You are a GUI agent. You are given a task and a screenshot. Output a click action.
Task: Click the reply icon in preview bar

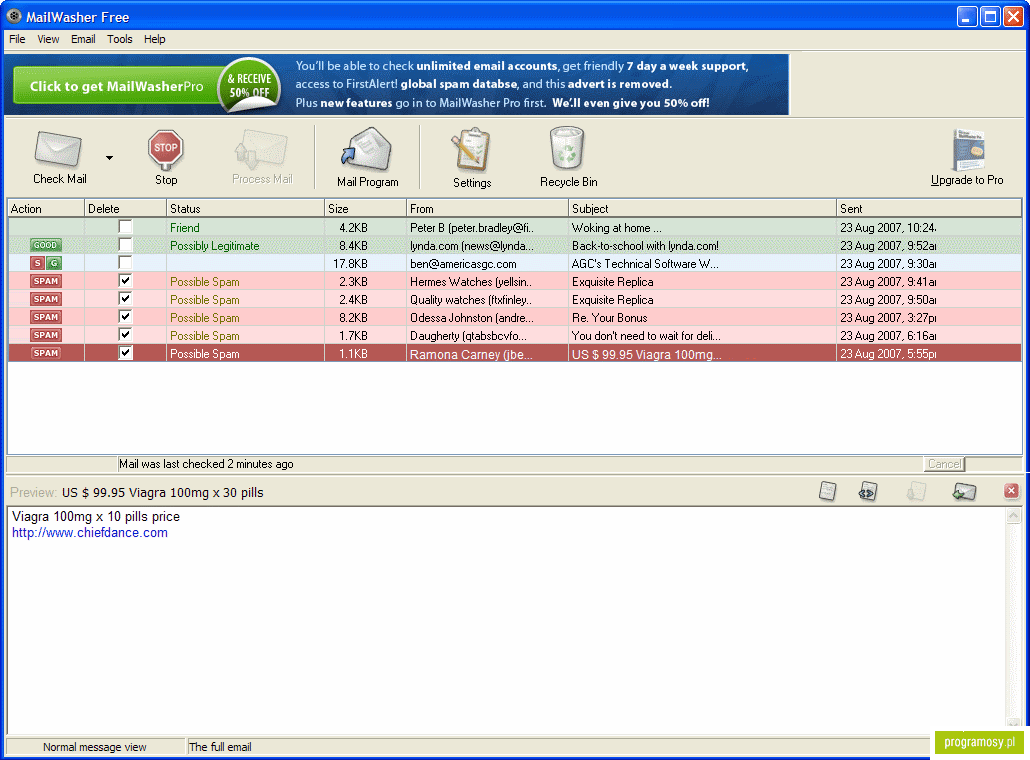tap(964, 491)
